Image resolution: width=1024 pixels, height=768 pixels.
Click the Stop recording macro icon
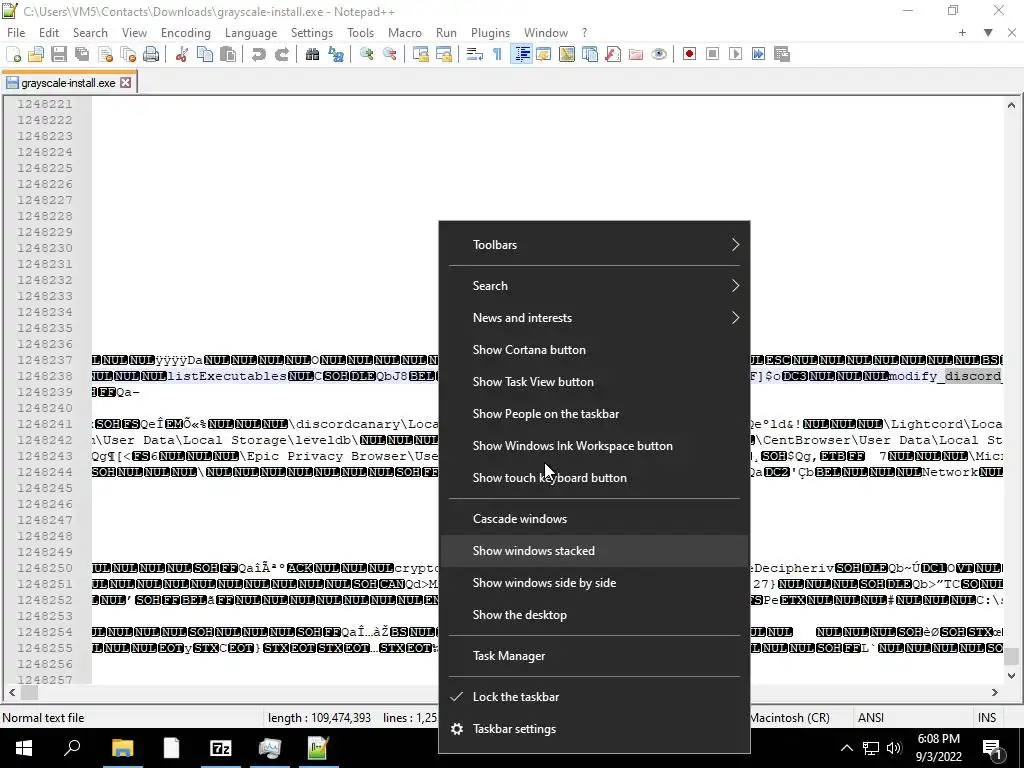tap(712, 54)
